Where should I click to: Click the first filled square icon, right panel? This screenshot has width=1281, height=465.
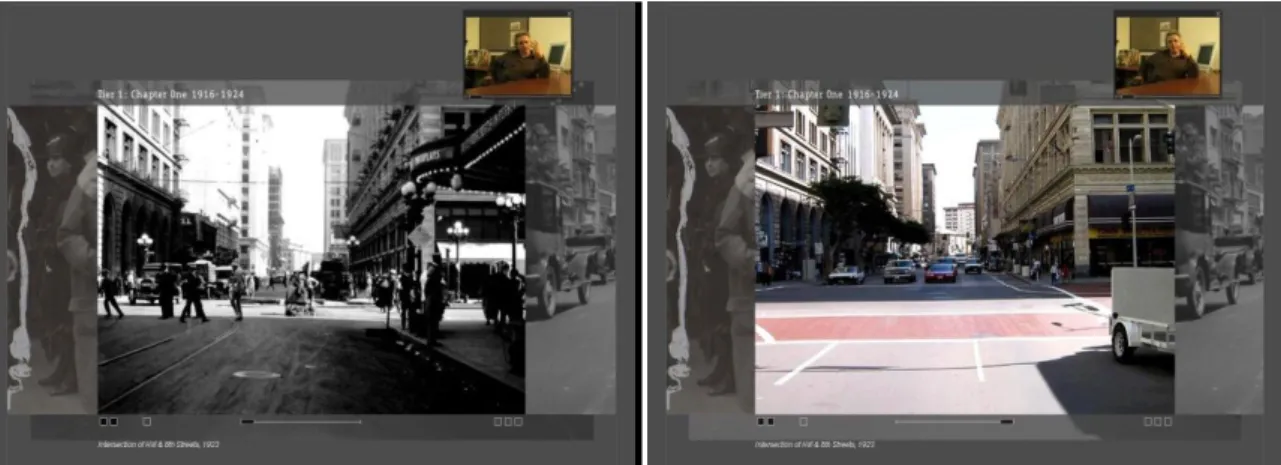click(x=761, y=421)
